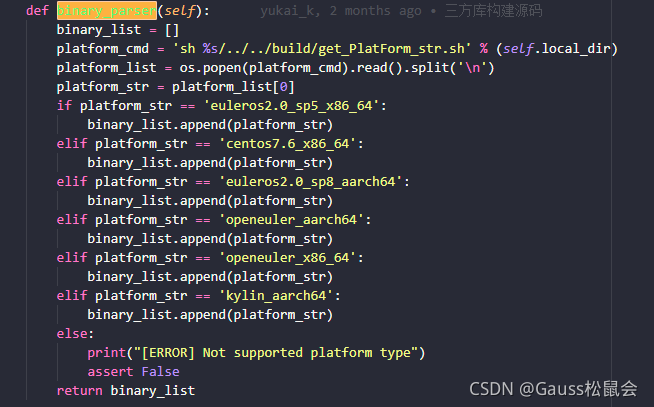Click the get_PlatForm_str.sh script path

pyautogui.click(x=391, y=48)
